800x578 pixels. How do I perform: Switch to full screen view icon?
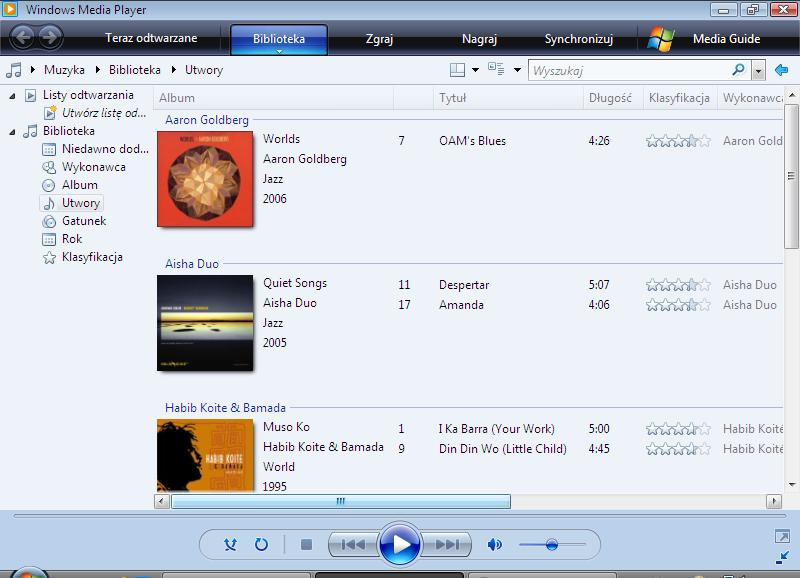(x=782, y=536)
